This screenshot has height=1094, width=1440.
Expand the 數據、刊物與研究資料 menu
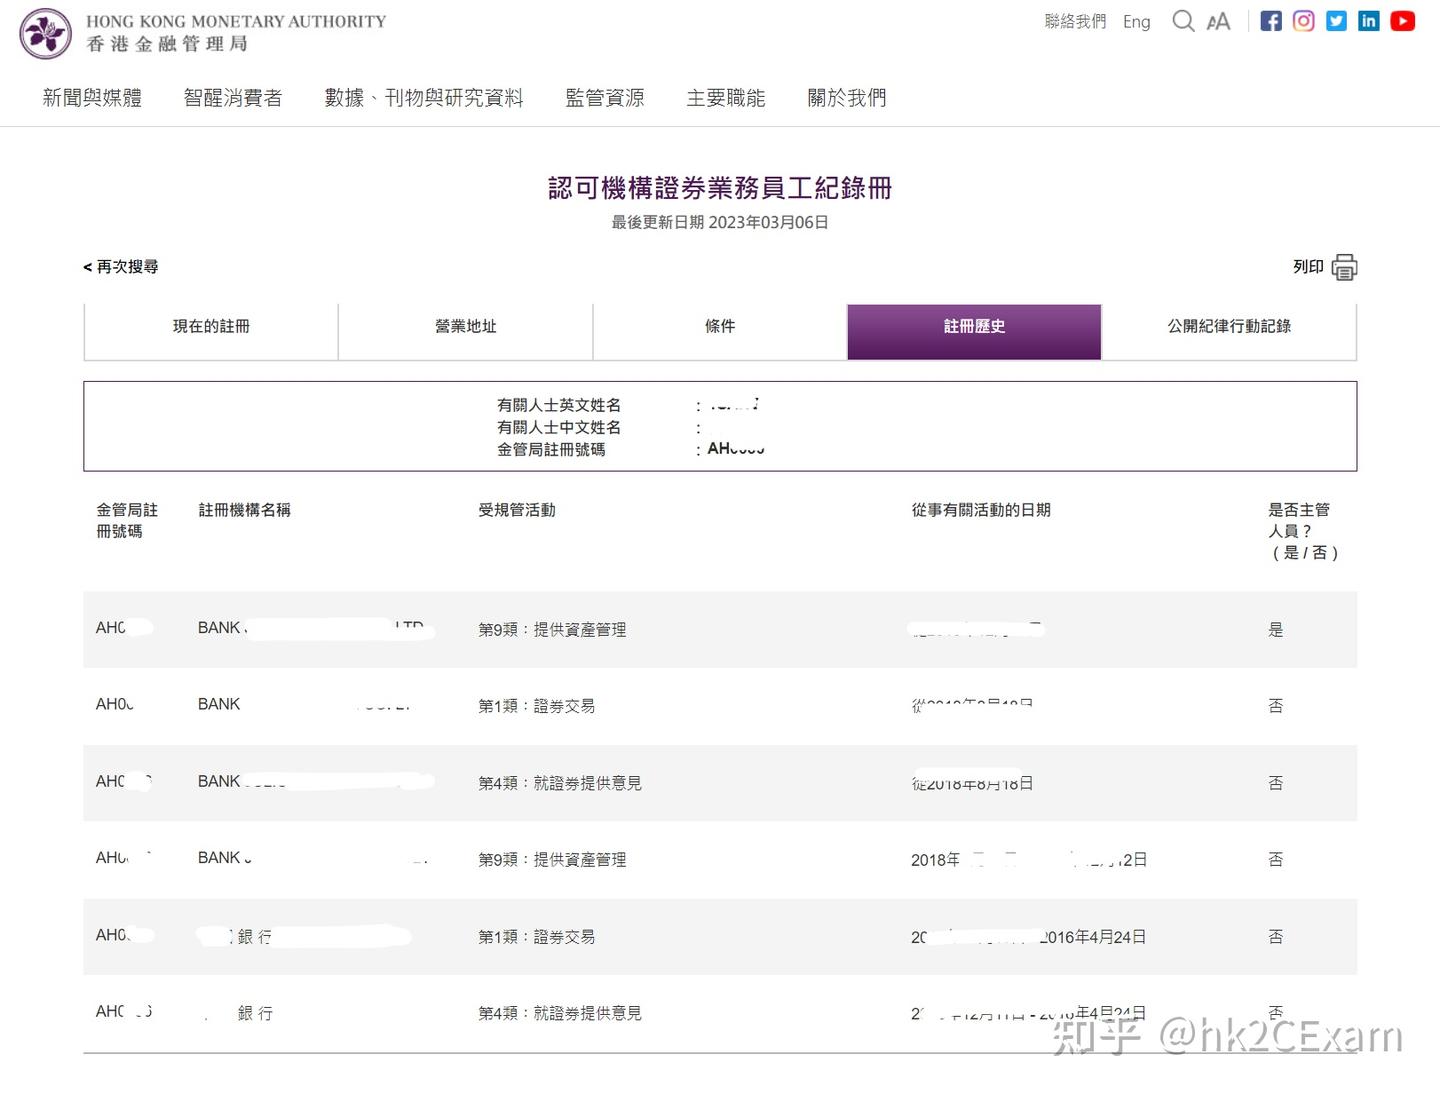tap(424, 97)
